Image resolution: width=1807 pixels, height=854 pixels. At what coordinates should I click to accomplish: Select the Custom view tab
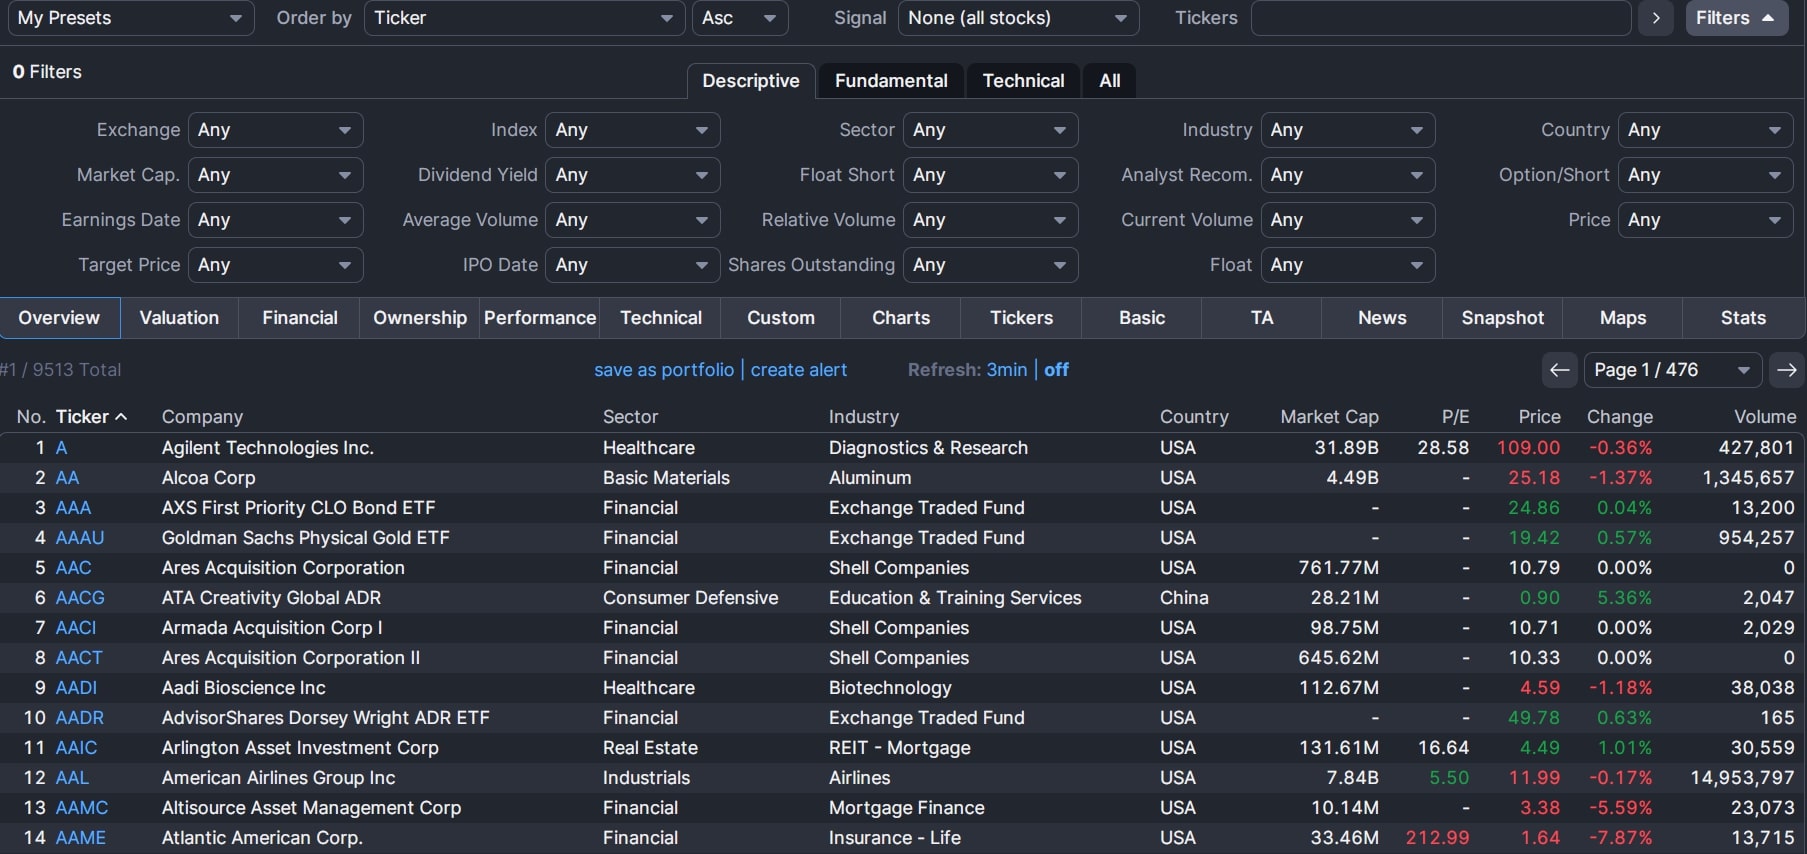point(781,318)
